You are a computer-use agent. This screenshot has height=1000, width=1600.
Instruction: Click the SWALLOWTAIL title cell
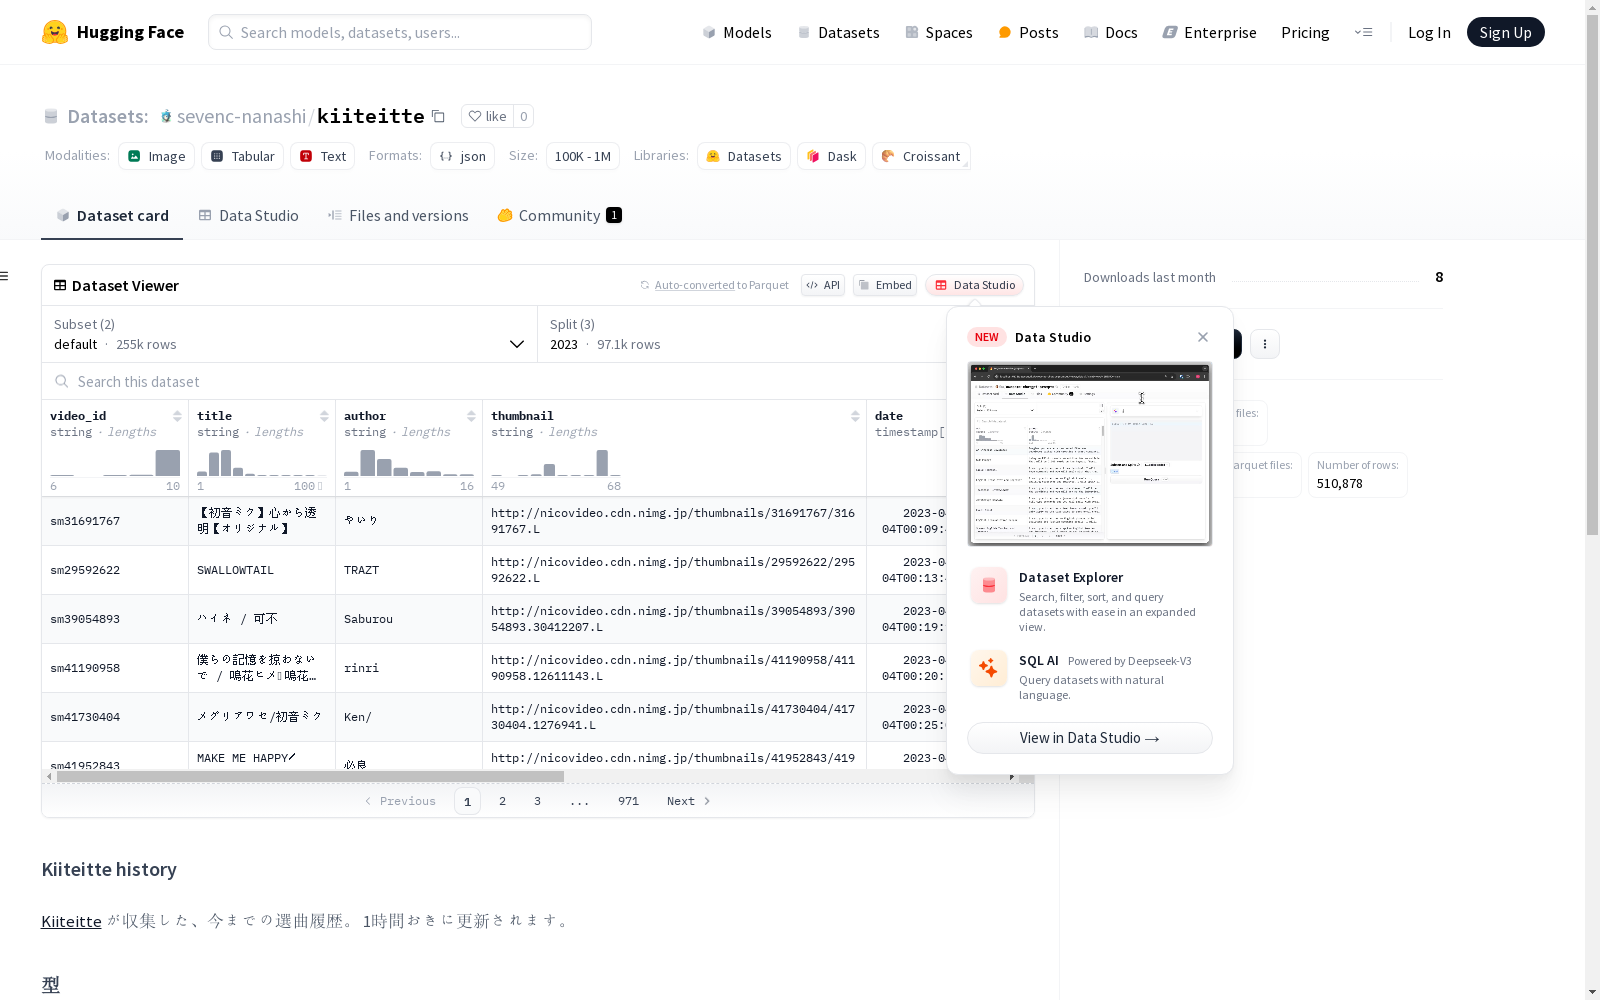coord(262,570)
